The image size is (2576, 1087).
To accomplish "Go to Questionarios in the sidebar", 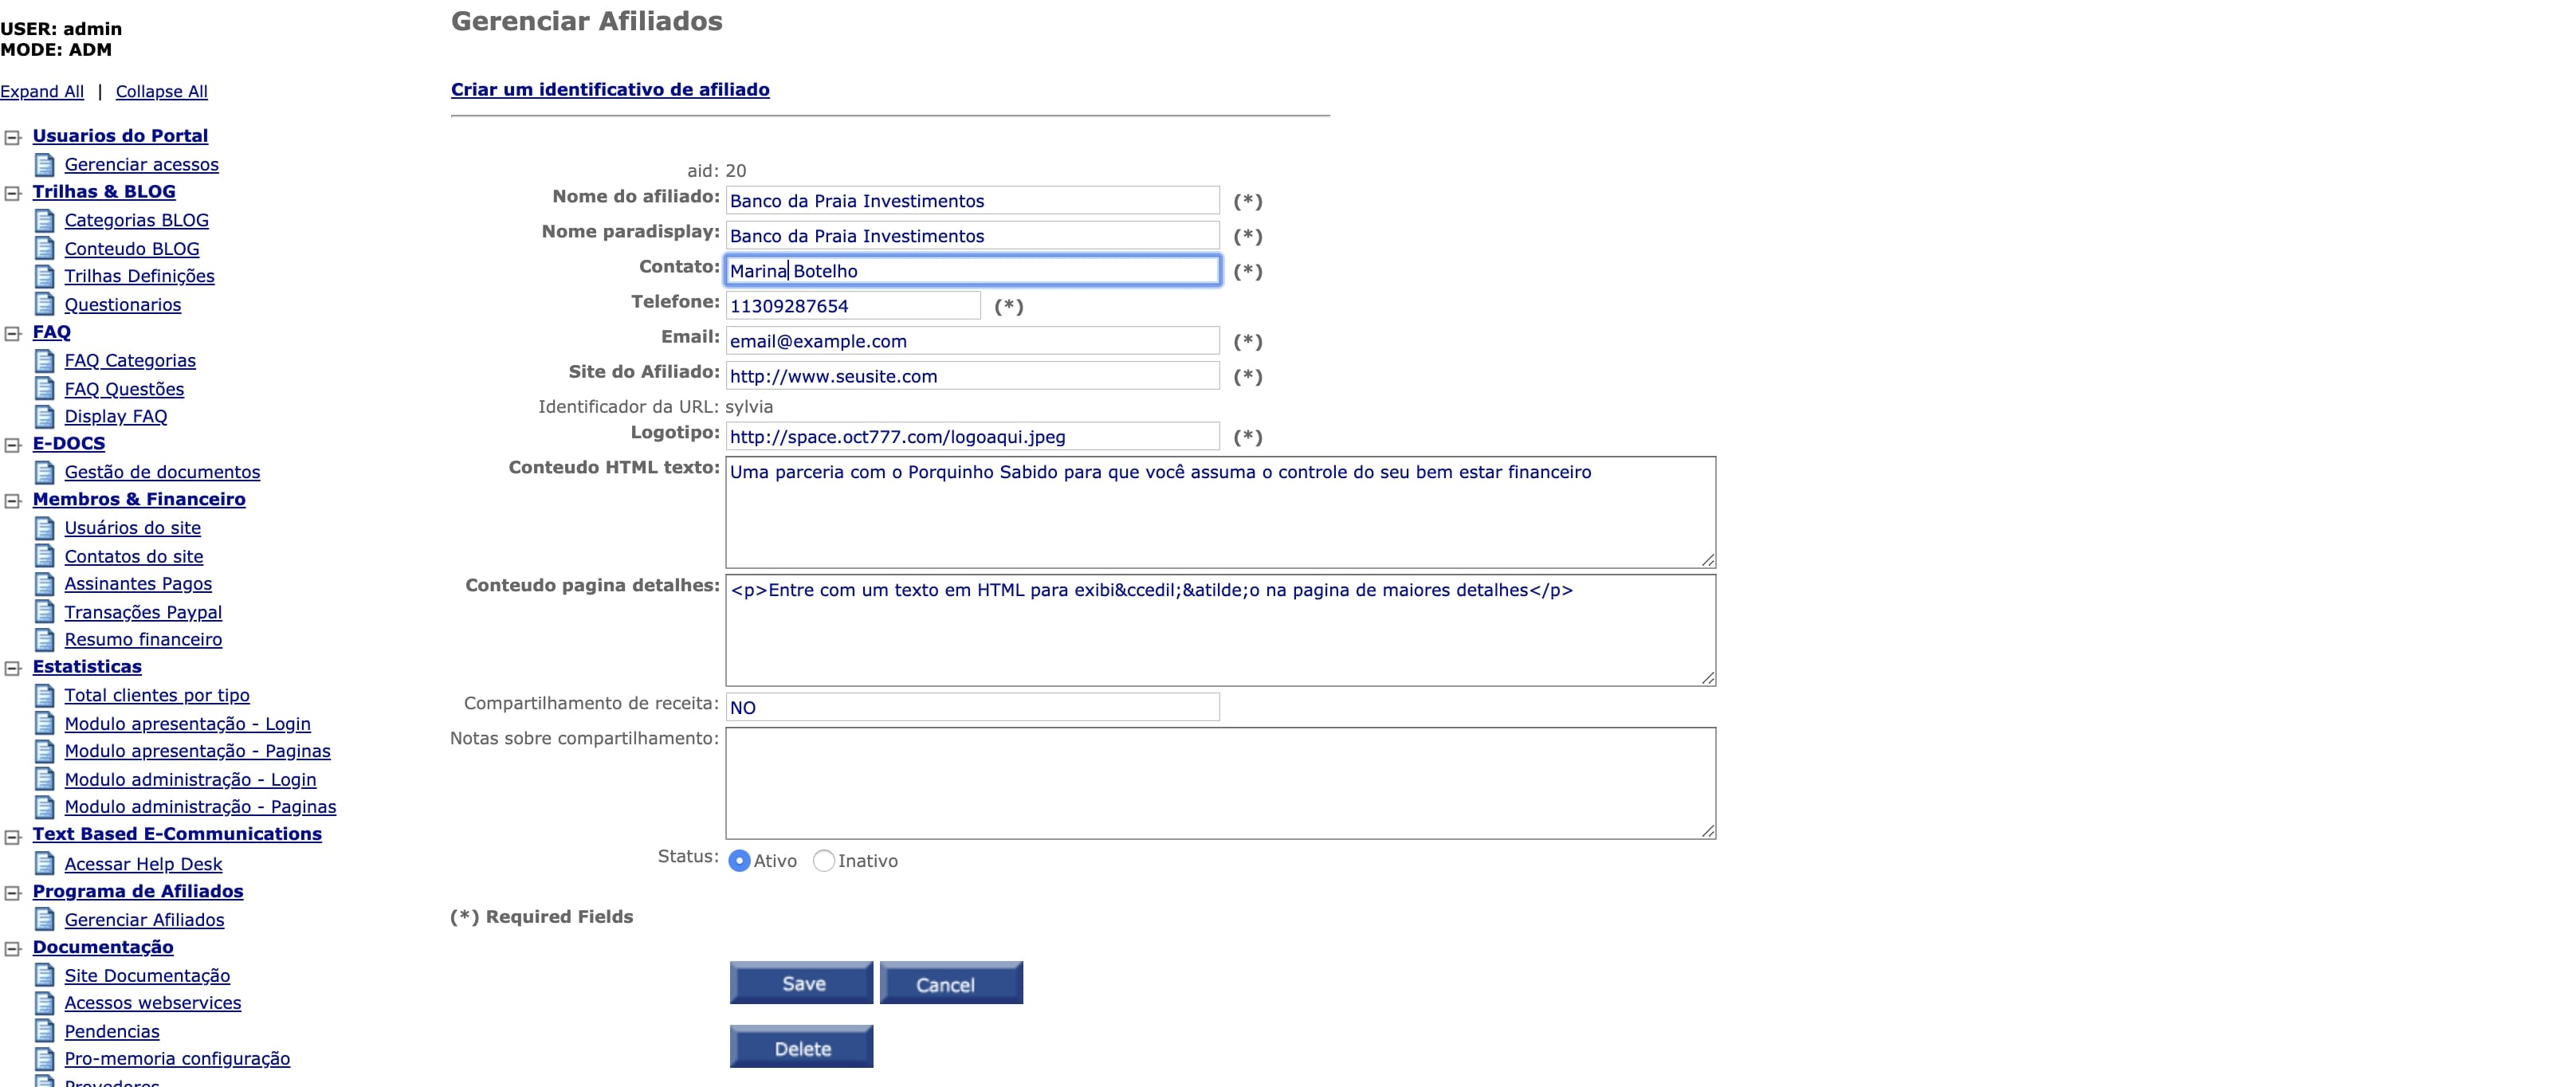I will coord(123,305).
